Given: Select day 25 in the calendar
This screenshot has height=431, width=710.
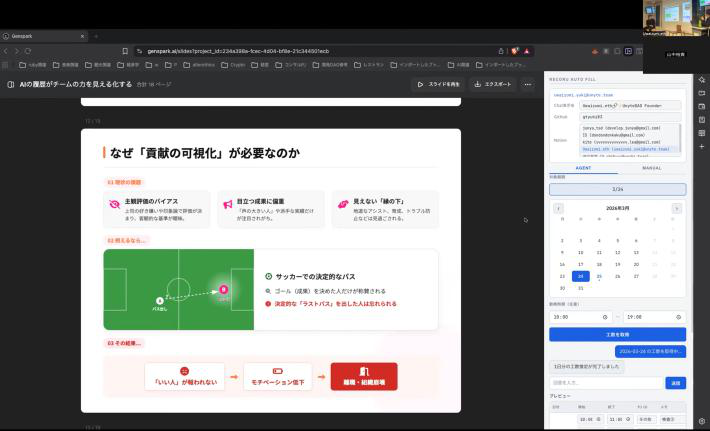Looking at the screenshot, I should (x=599, y=276).
